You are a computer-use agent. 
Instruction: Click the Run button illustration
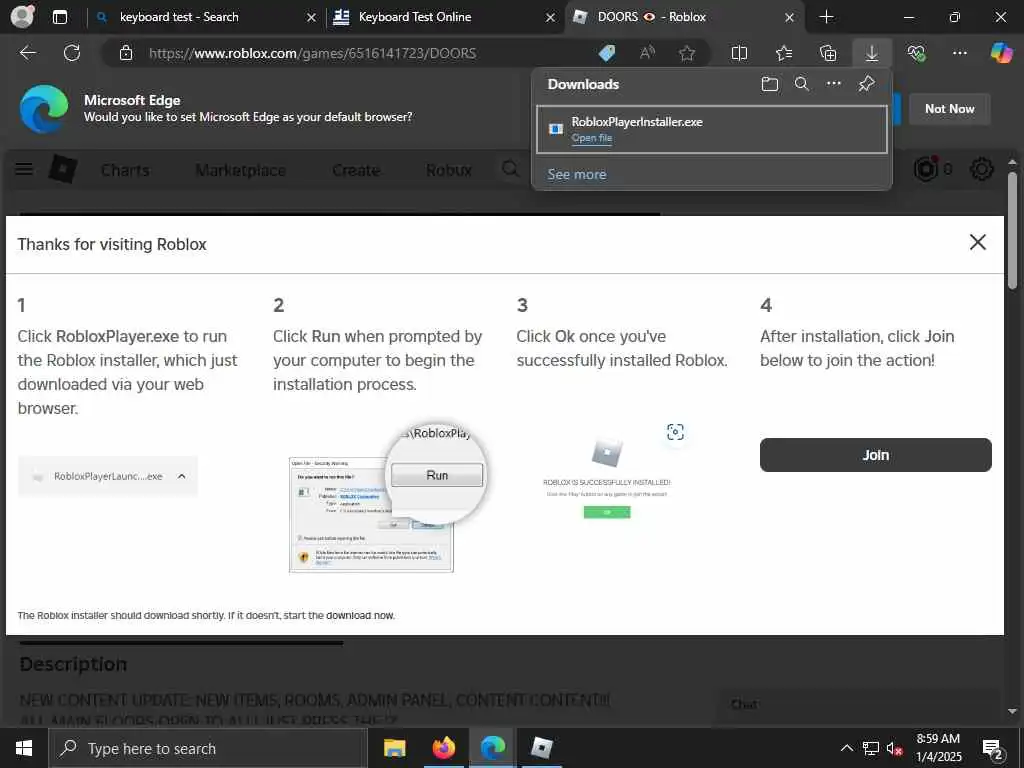[x=437, y=475]
